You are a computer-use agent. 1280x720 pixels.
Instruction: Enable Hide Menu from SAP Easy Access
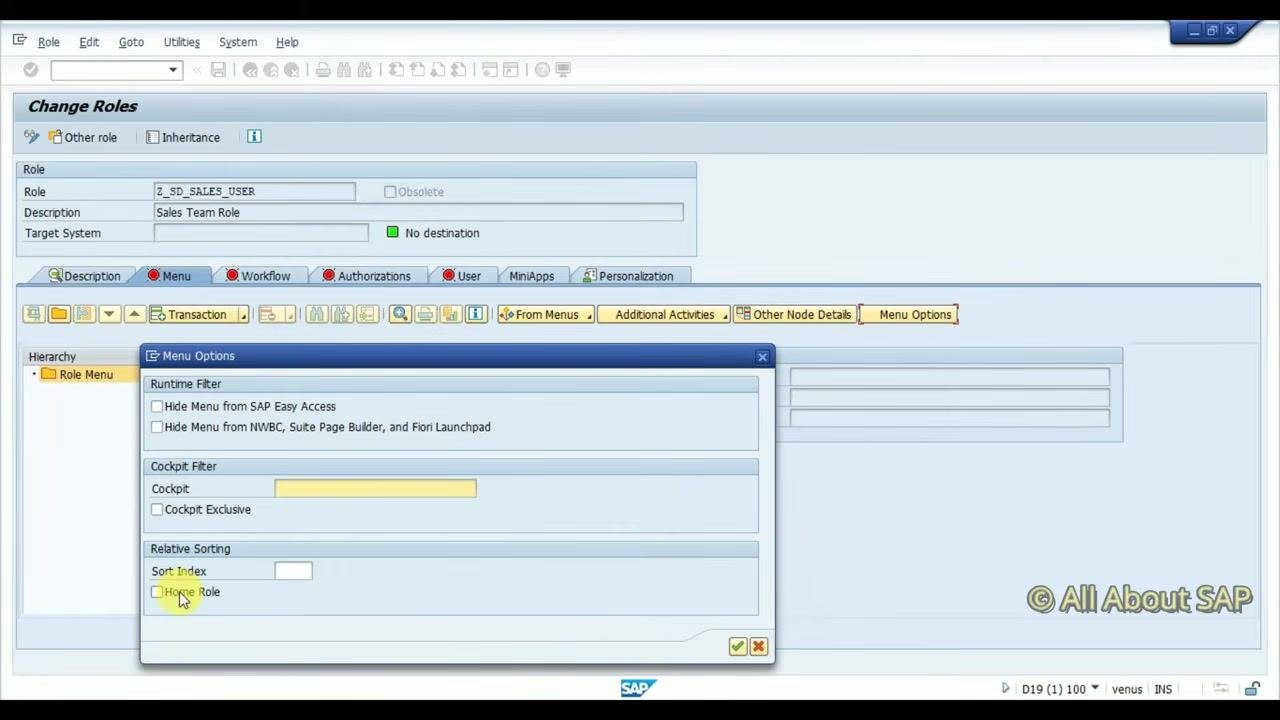coord(157,406)
